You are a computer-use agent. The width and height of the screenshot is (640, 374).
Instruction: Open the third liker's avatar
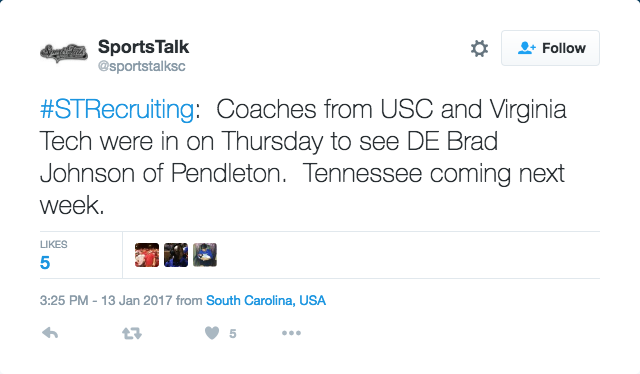click(205, 255)
